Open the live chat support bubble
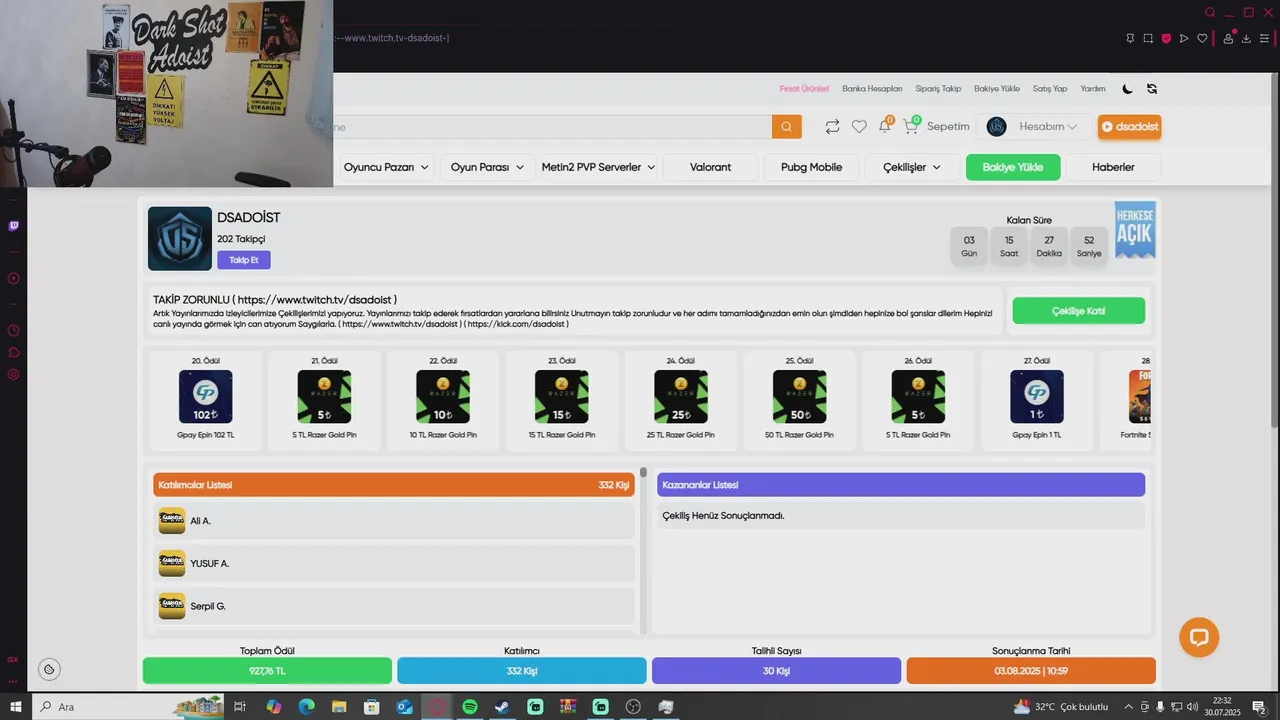 tap(1199, 637)
